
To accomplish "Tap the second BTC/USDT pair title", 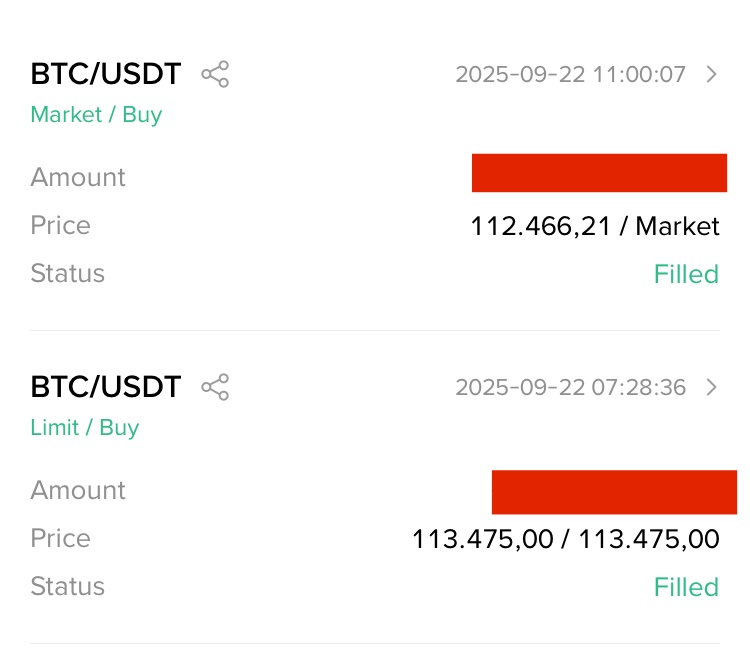I will click(x=106, y=387).
